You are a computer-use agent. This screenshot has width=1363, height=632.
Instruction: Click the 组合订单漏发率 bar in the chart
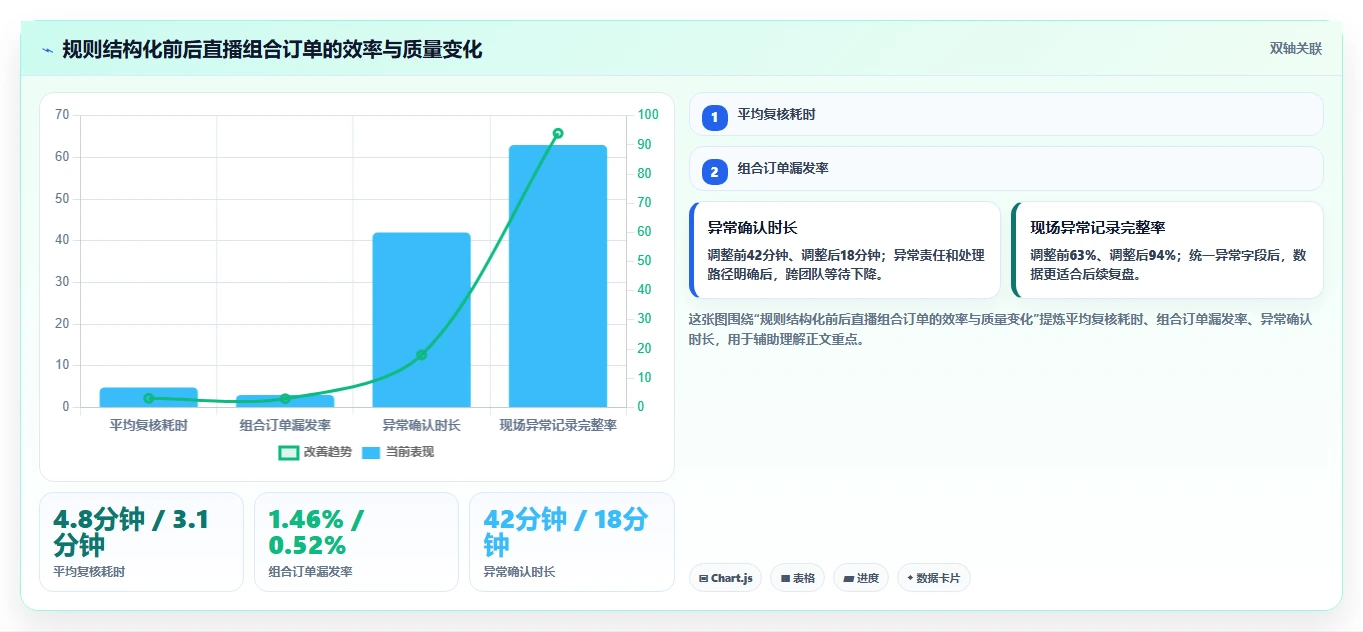pos(285,401)
